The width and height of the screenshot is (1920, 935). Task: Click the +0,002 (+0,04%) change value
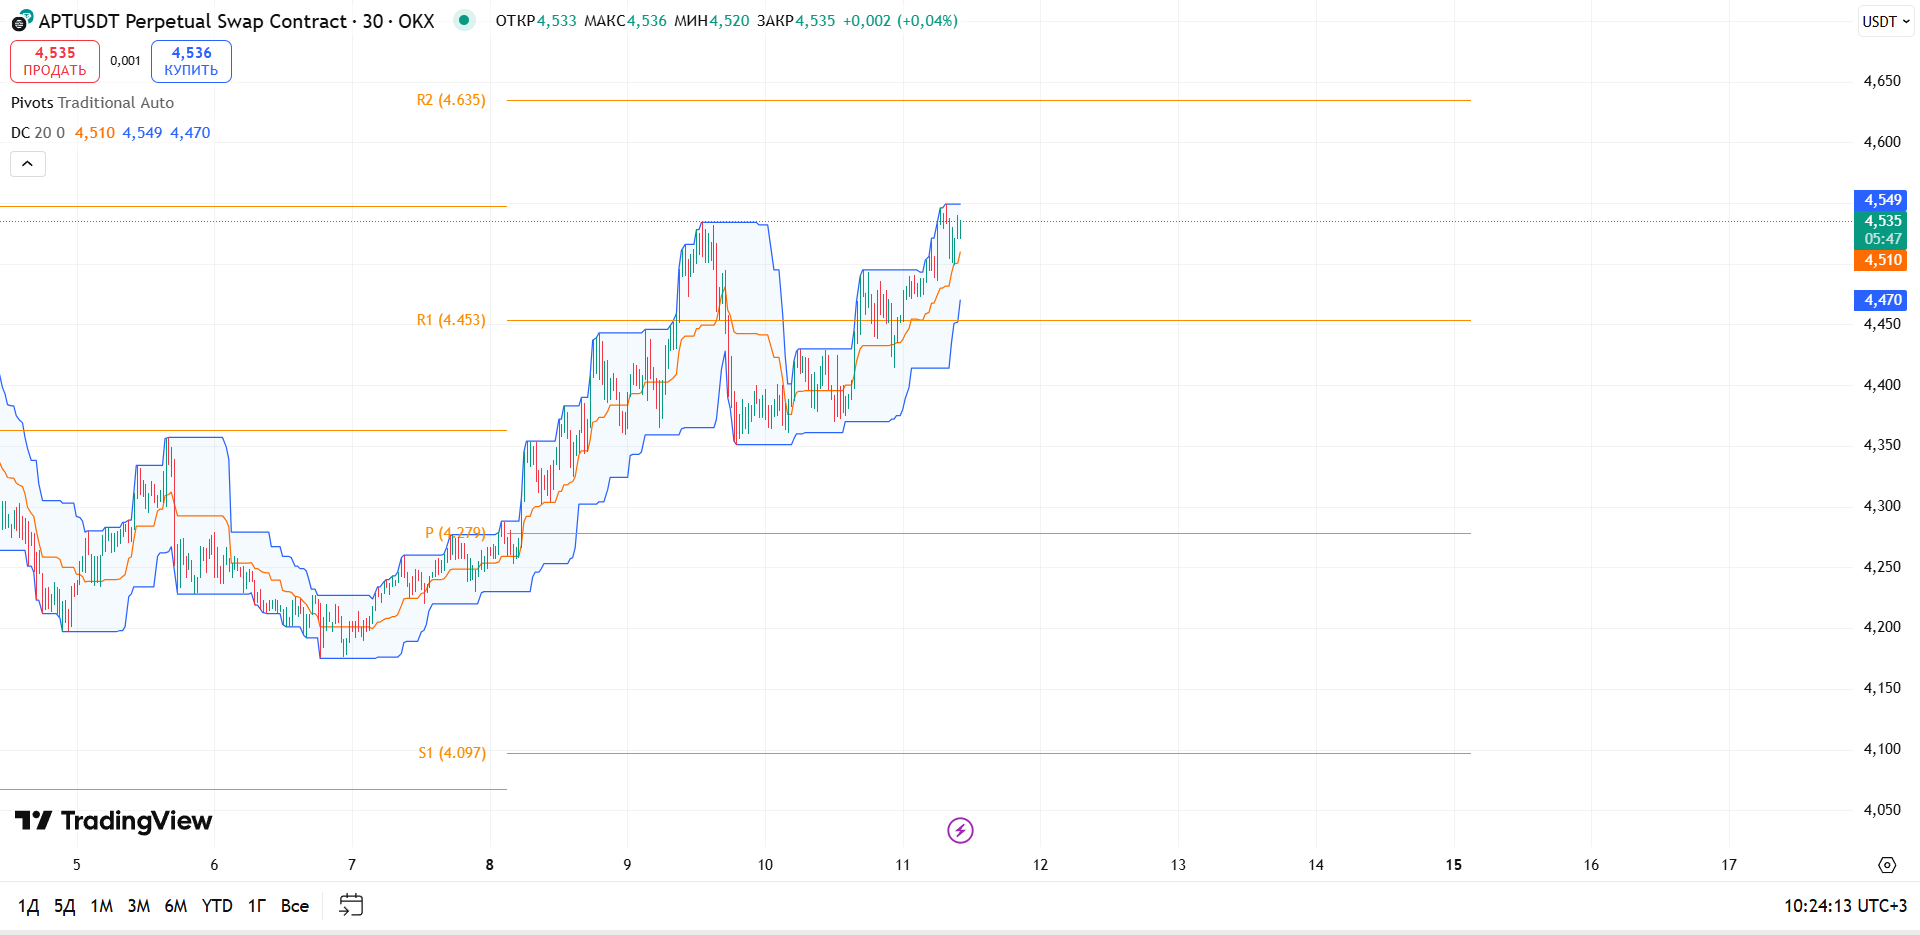pyautogui.click(x=901, y=21)
